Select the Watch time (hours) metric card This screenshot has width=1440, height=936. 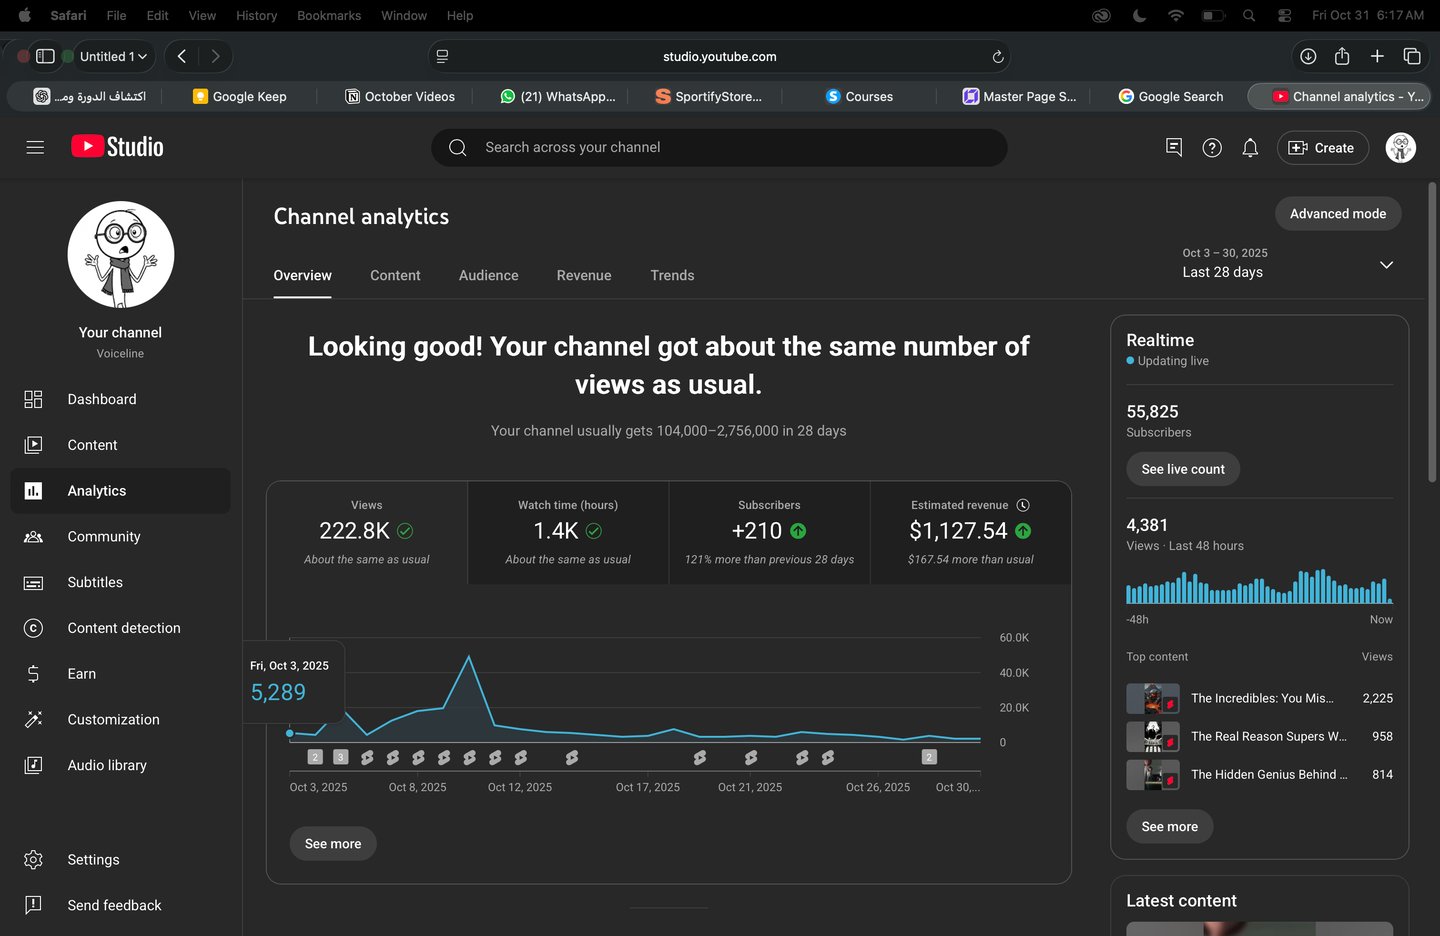(568, 533)
